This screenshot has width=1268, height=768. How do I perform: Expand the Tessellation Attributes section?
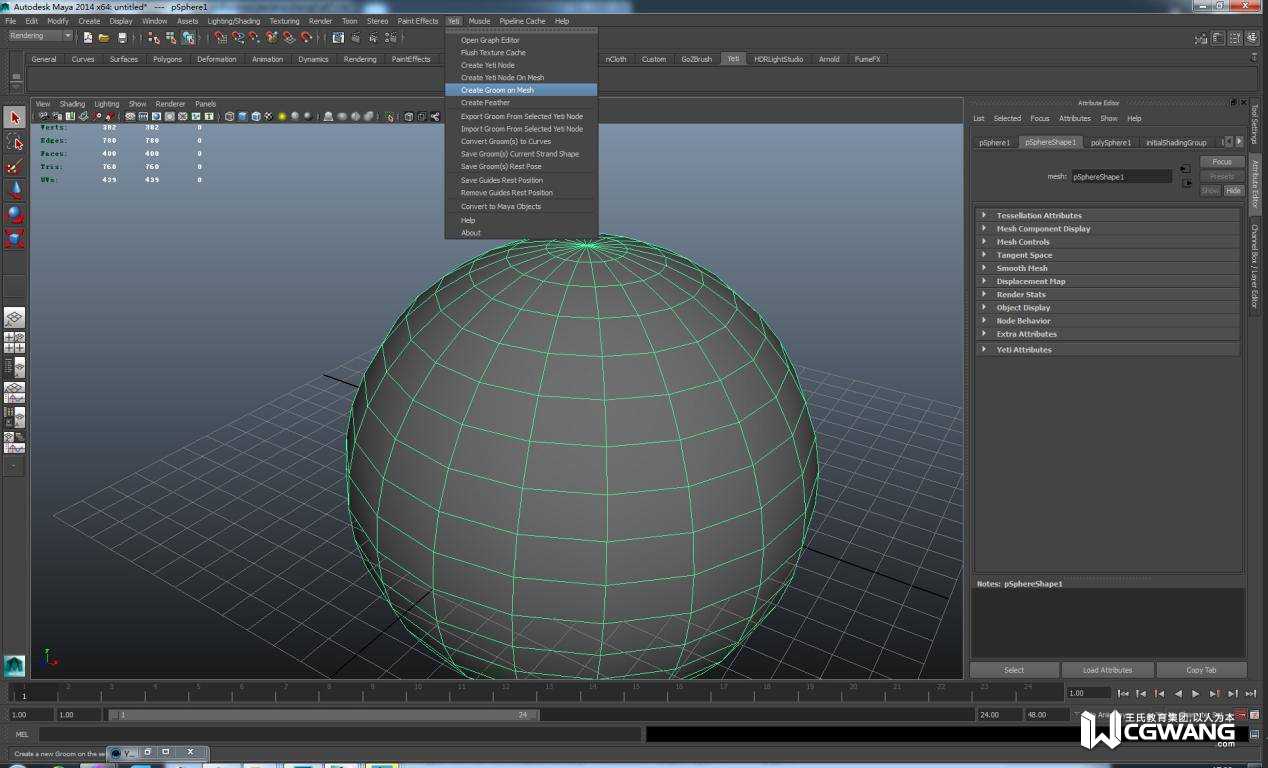tap(1038, 215)
